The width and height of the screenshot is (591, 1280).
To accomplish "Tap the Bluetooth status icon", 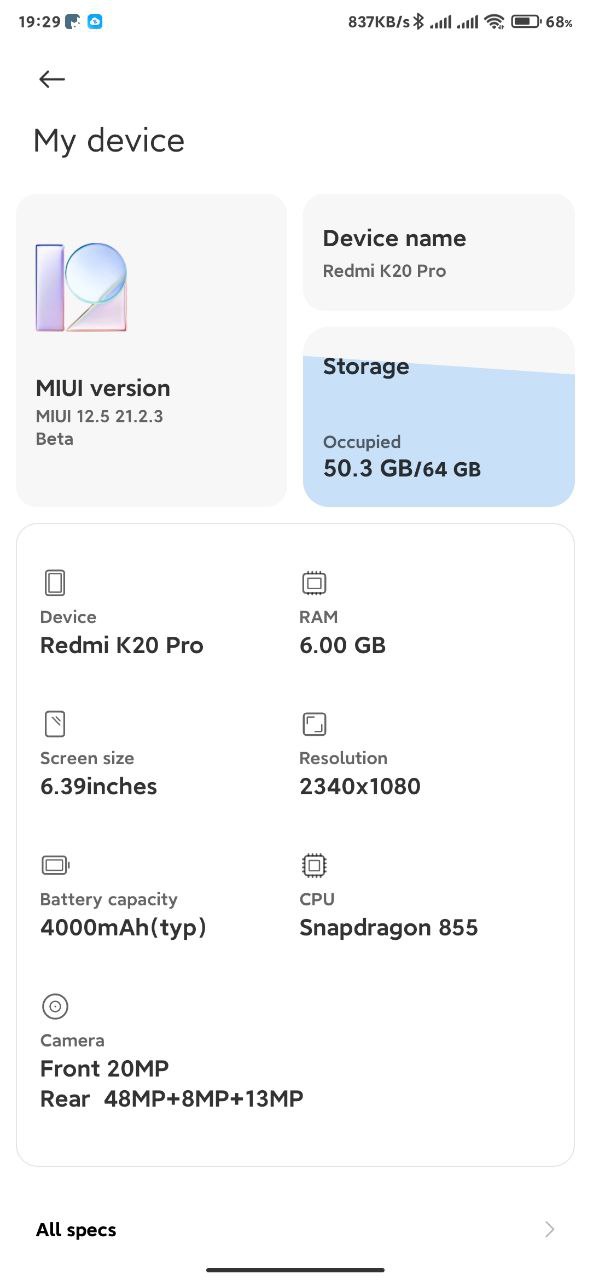I will tap(419, 21).
